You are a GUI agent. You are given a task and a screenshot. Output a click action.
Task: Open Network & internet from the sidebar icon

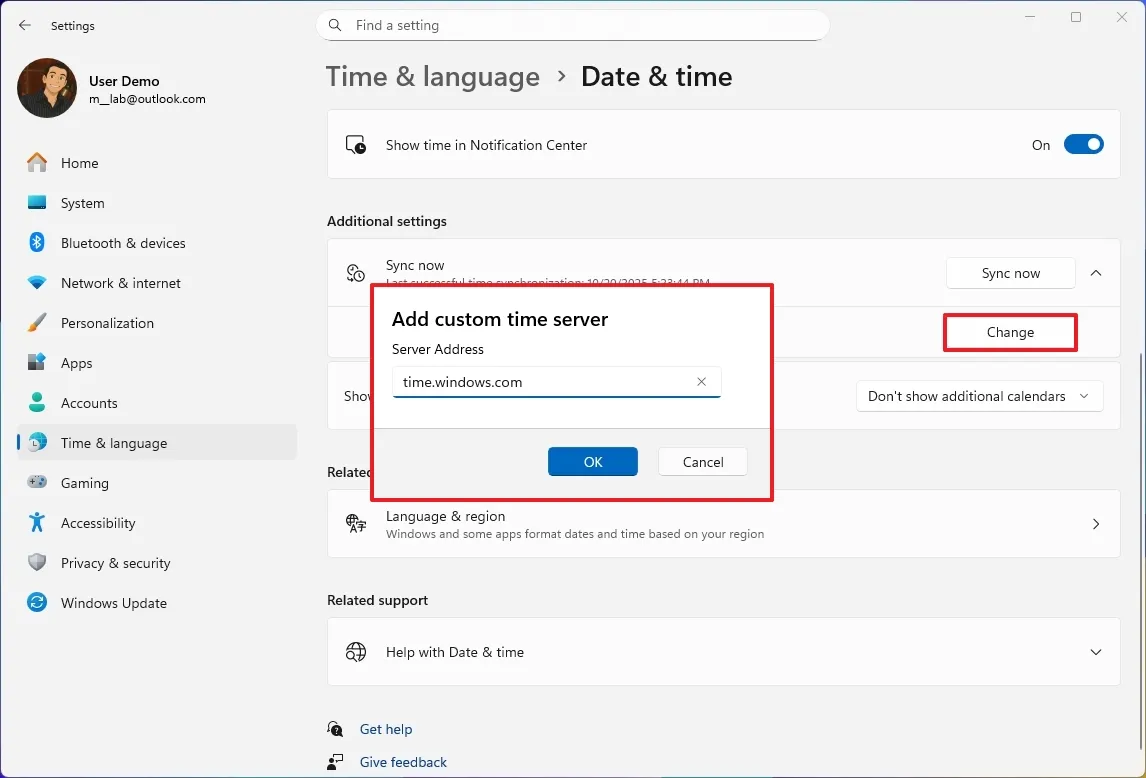point(36,283)
